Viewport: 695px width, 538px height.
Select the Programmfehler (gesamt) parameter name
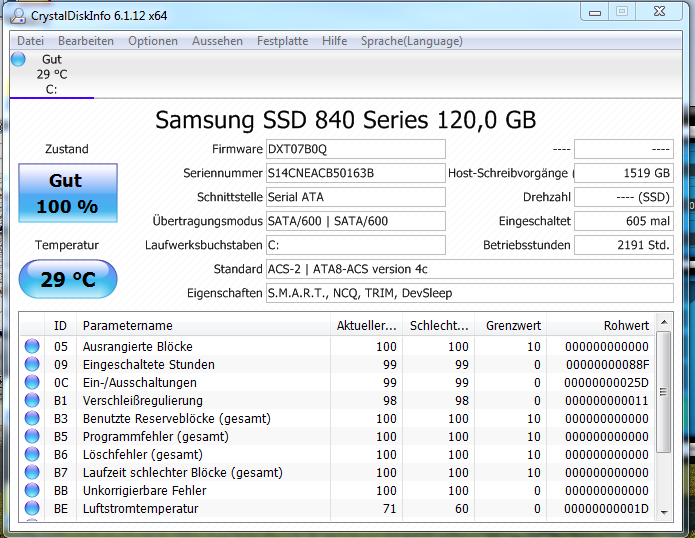pos(156,437)
